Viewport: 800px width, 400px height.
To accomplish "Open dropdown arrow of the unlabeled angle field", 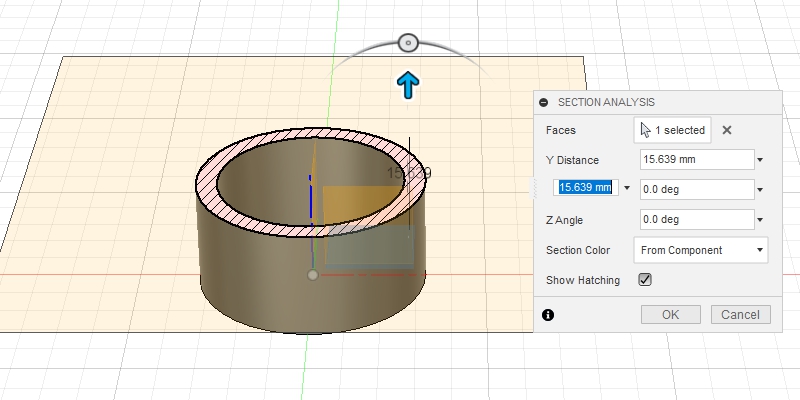I will [760, 189].
